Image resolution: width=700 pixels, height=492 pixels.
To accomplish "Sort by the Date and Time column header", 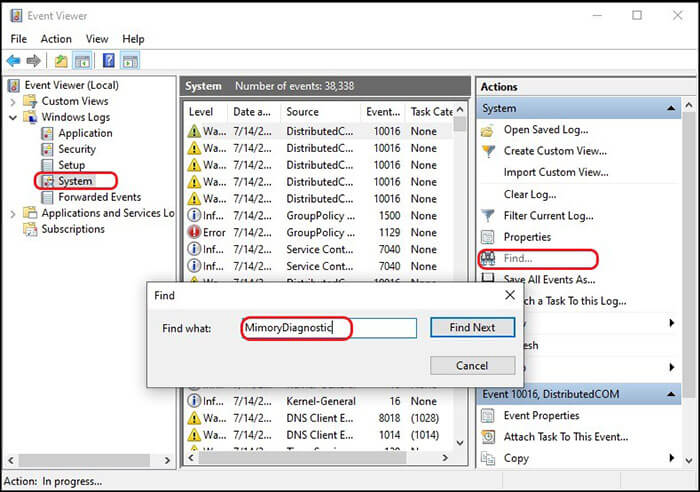I will 254,112.
